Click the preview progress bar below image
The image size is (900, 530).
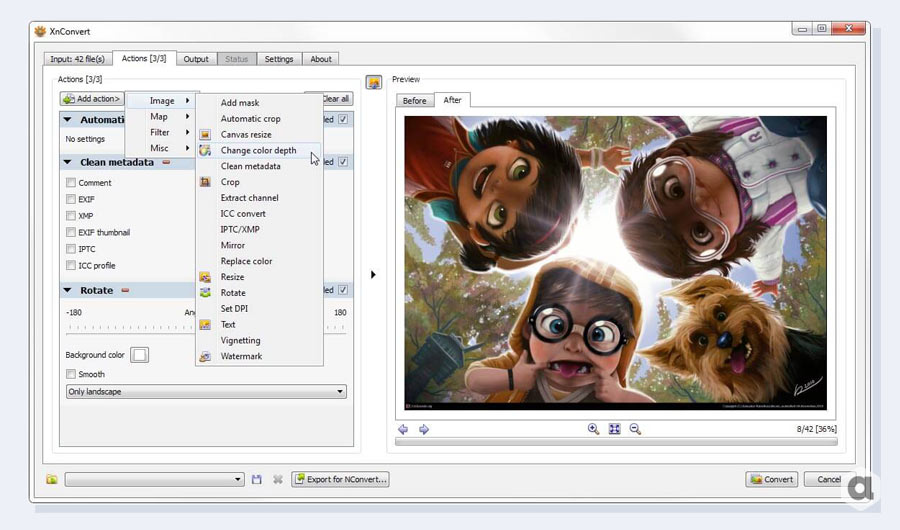click(x=616, y=442)
